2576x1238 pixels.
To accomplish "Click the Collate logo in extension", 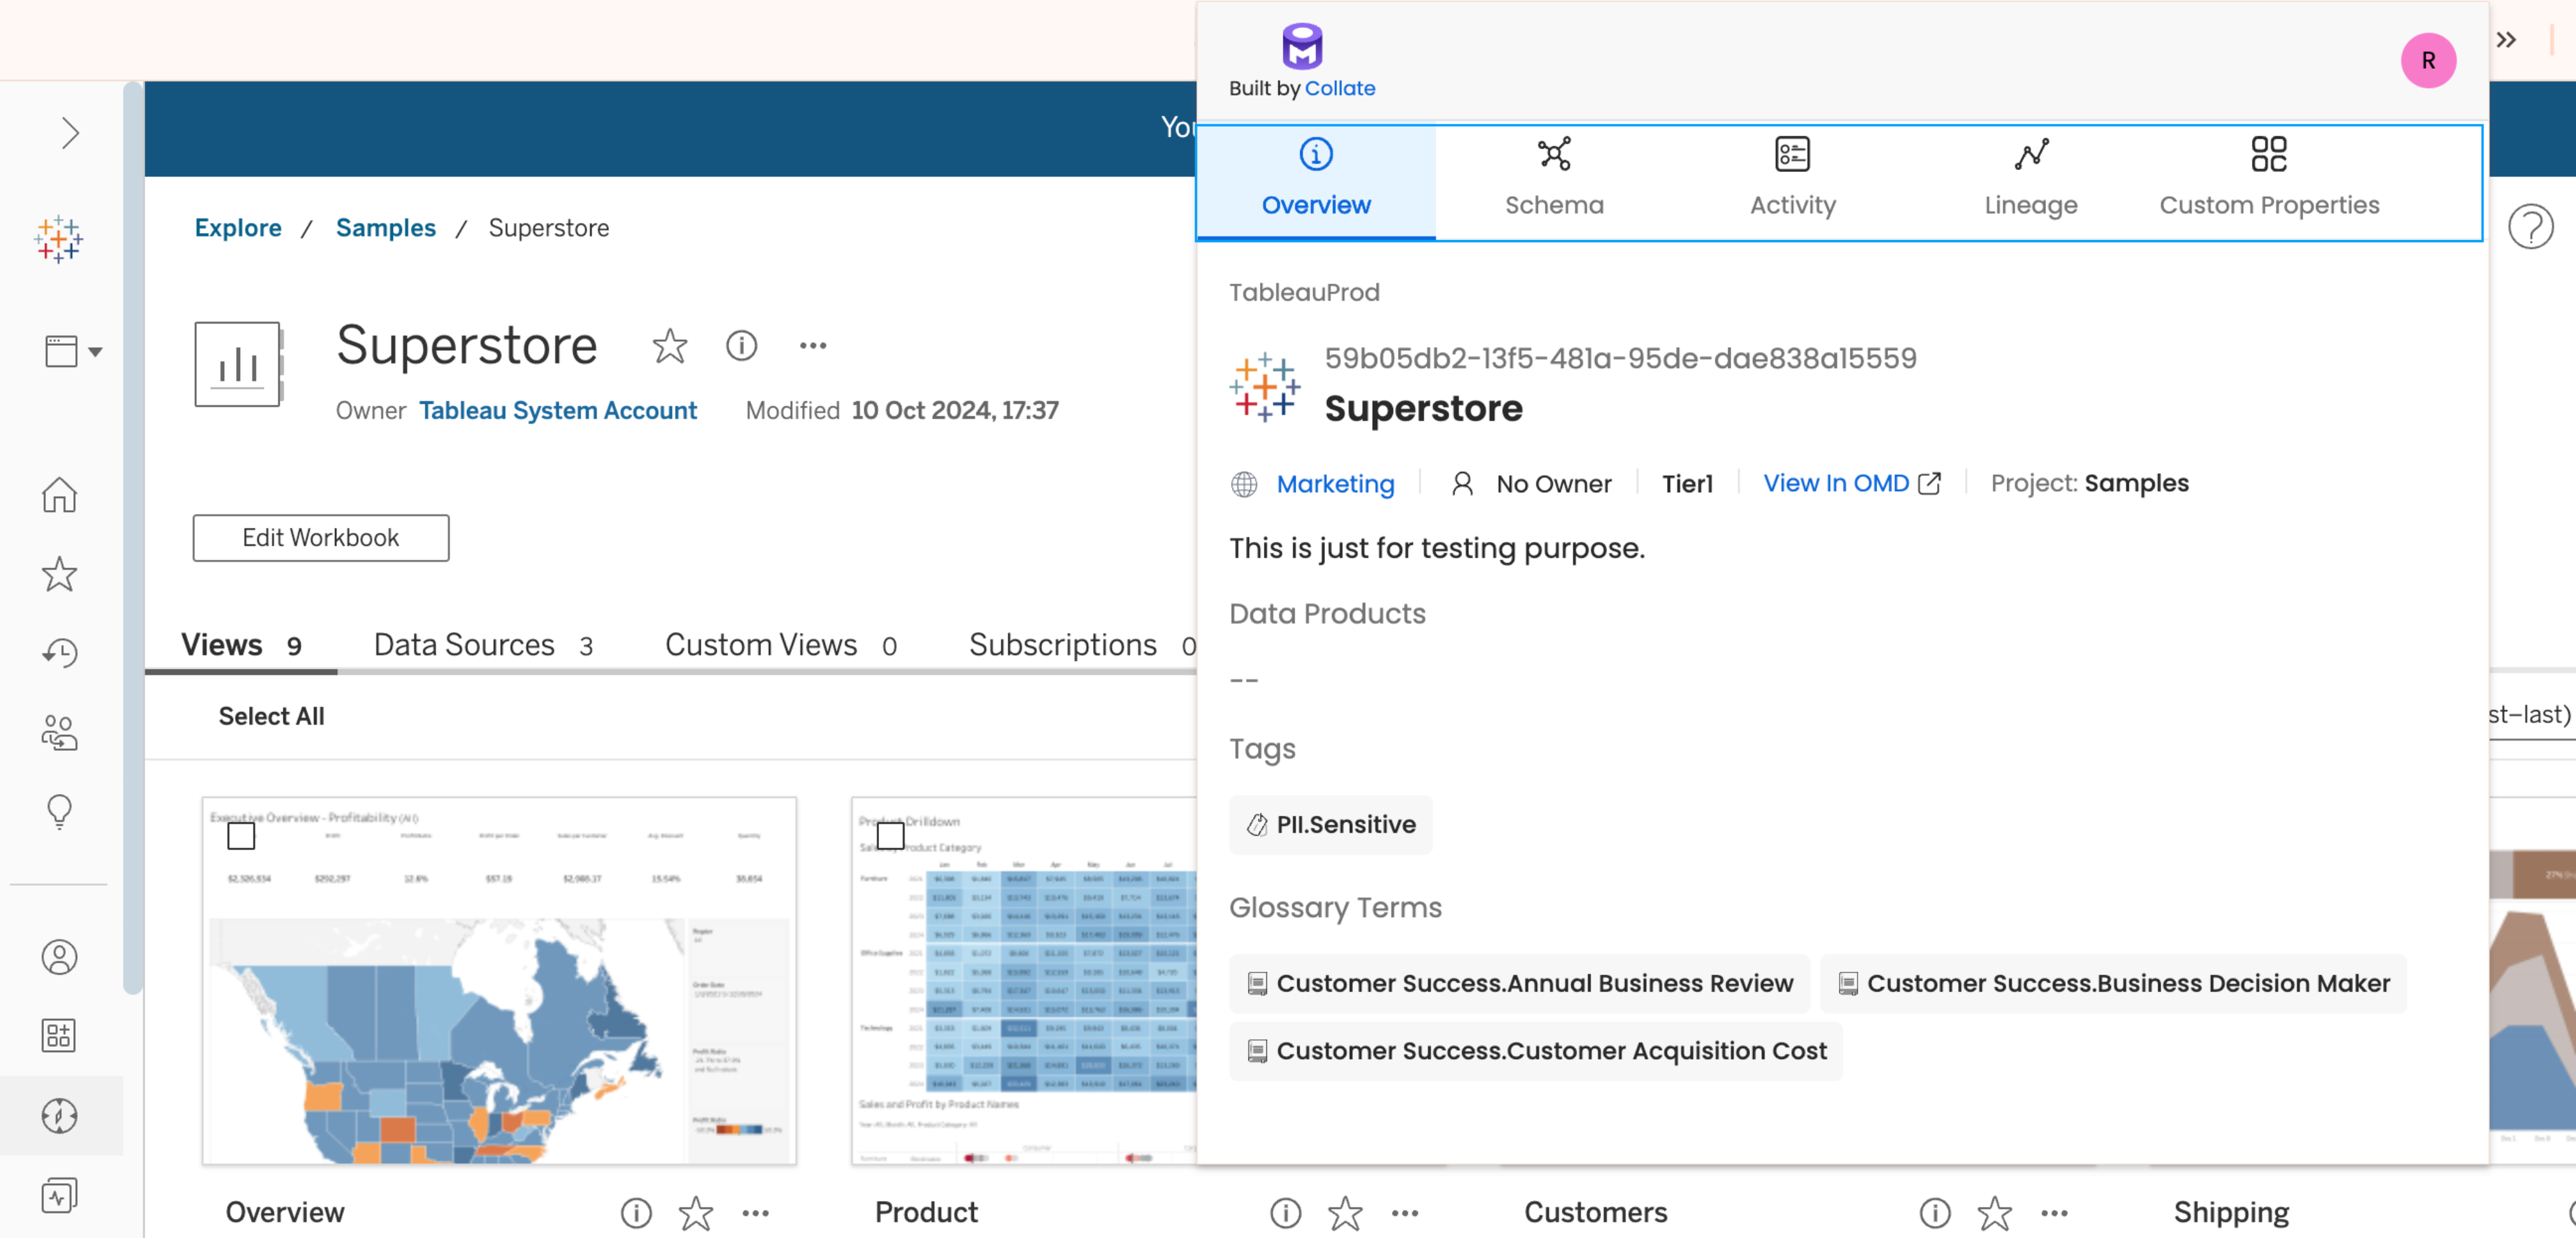I will pyautogui.click(x=1302, y=45).
